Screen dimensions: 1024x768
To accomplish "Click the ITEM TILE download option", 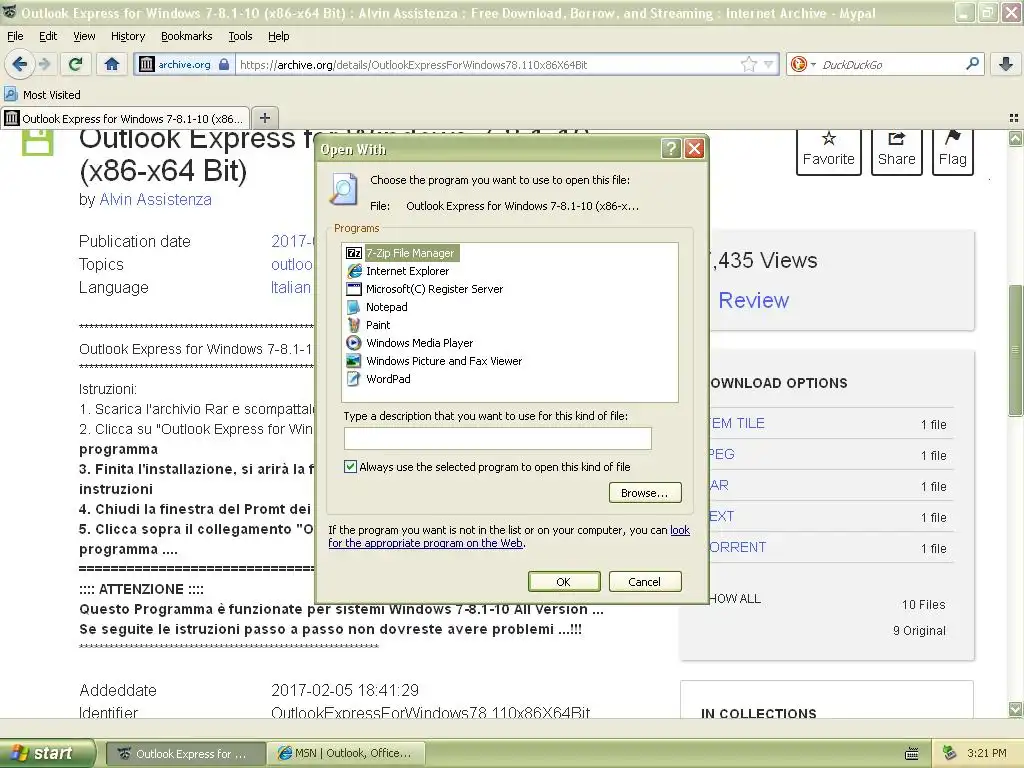I will (x=737, y=423).
